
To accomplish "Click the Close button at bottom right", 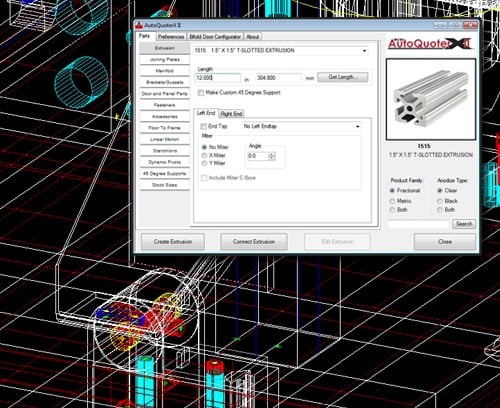I will pos(445,242).
